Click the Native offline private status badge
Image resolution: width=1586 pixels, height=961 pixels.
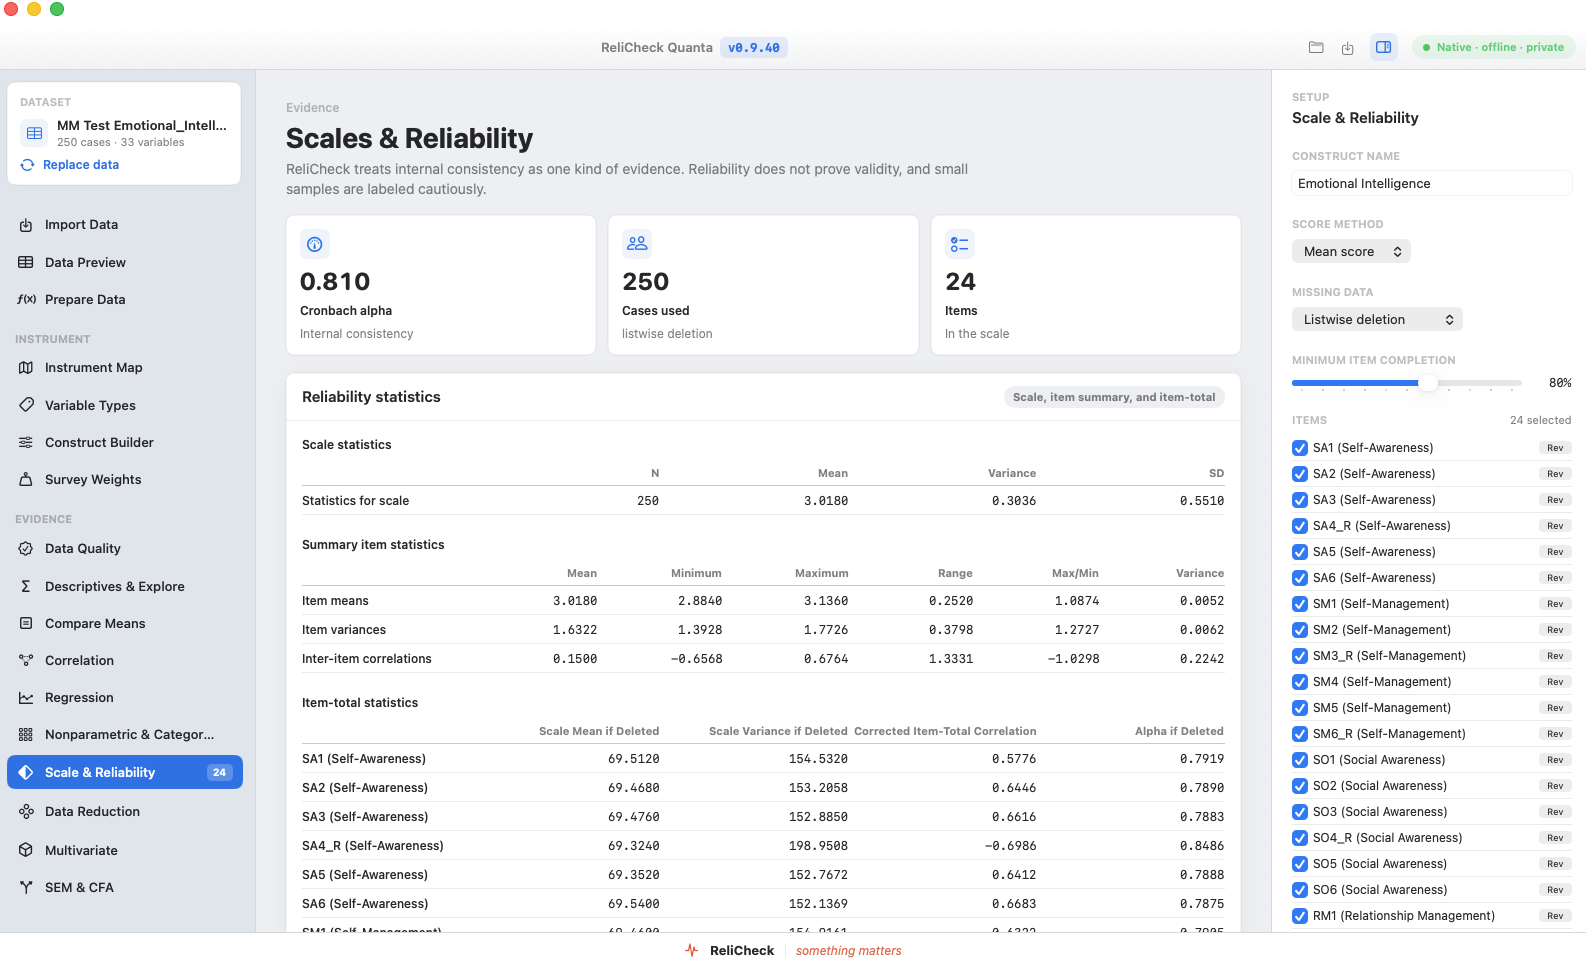(x=1493, y=47)
